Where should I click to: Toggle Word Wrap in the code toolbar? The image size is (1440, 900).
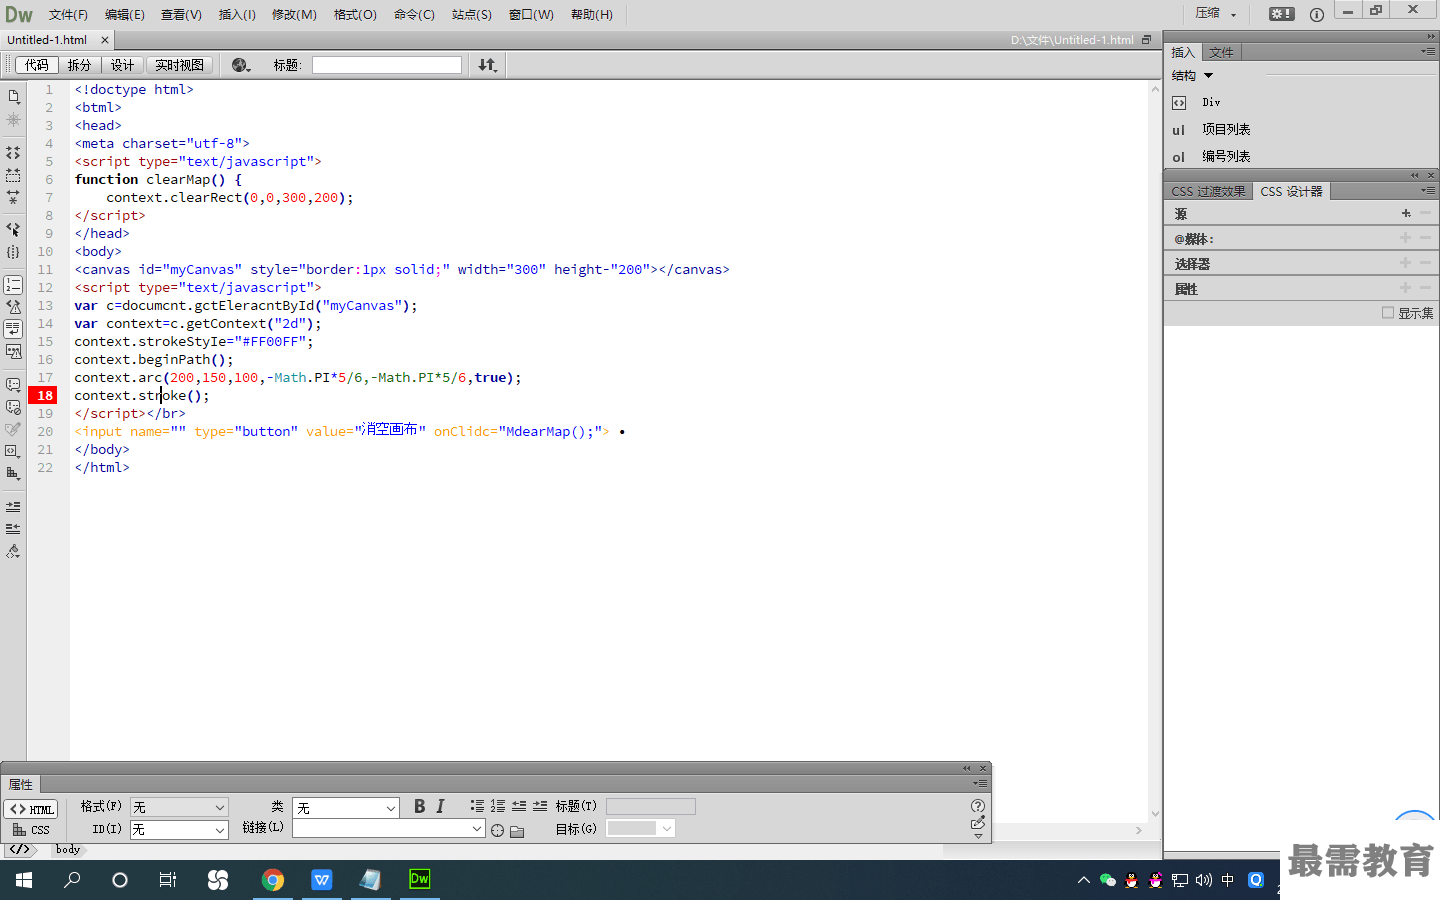[x=14, y=329]
